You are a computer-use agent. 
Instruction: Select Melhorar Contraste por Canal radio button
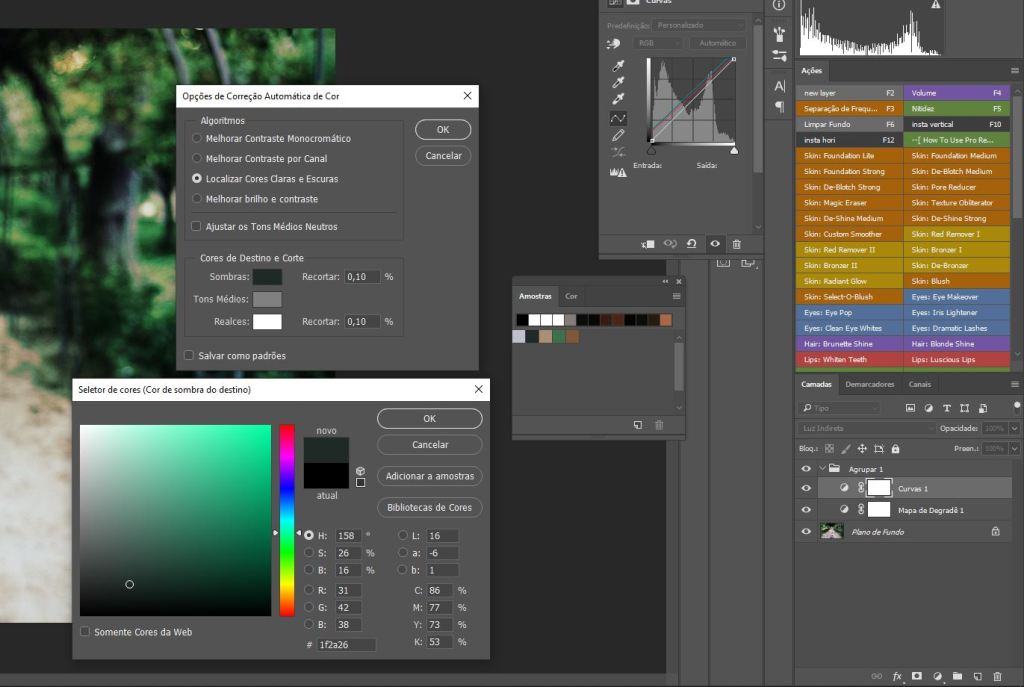tap(197, 159)
